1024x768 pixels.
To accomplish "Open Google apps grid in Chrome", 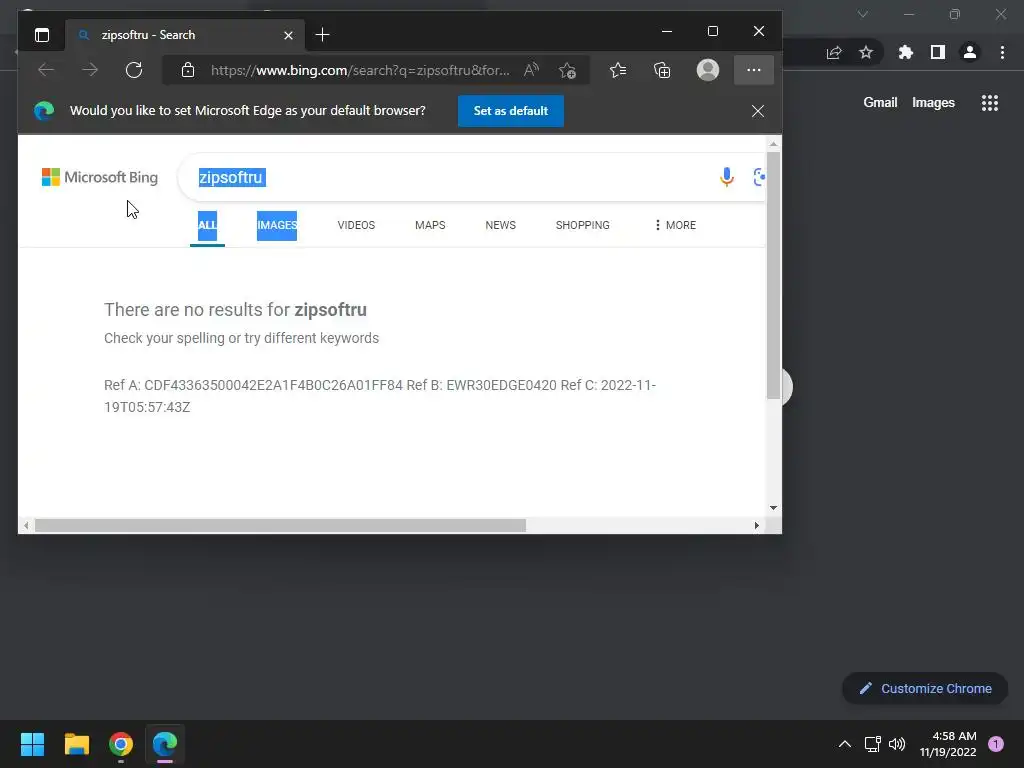I will [989, 103].
